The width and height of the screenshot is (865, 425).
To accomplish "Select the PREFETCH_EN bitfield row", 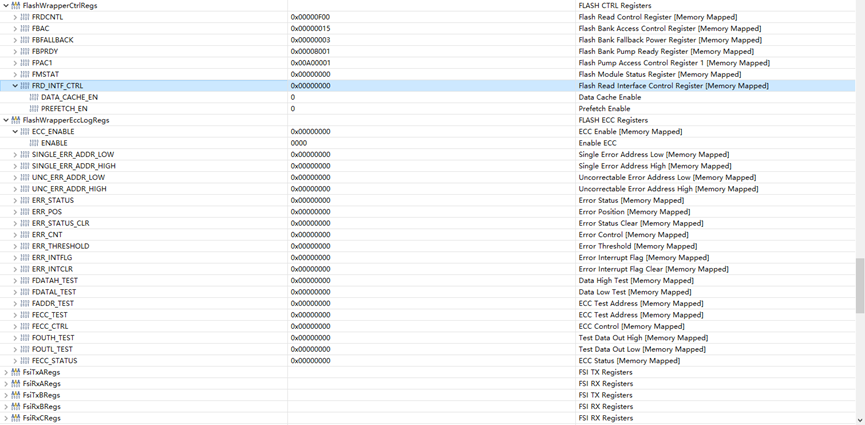I will pos(428,109).
